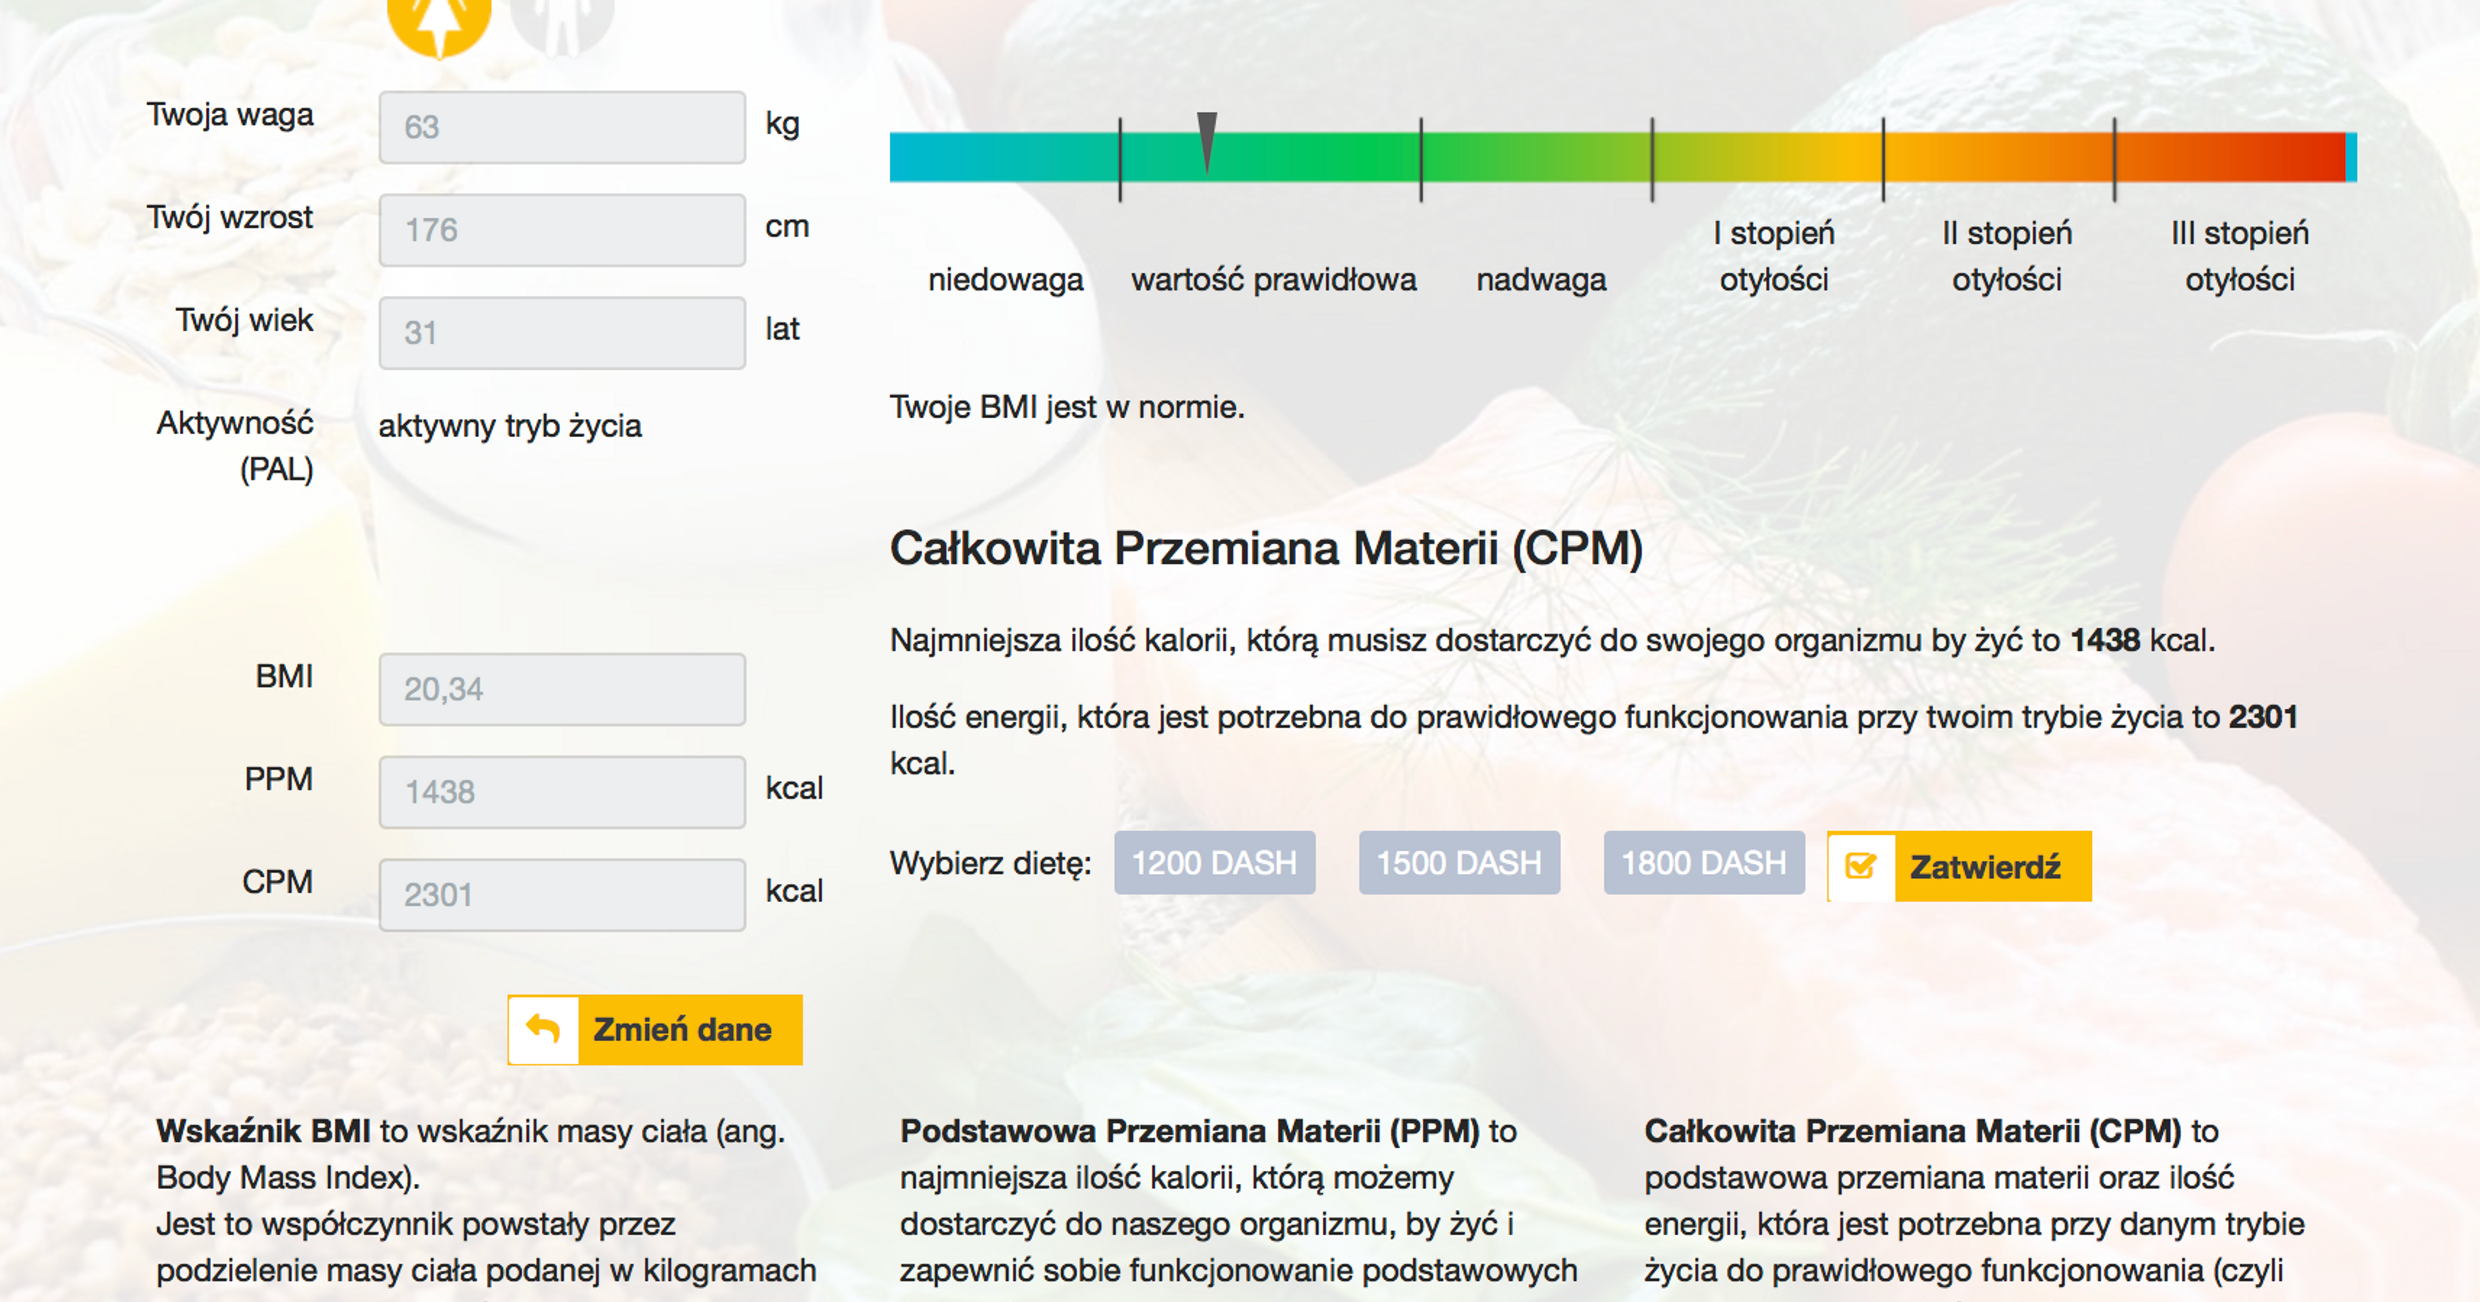Click the blue niedowaga scale segment
The image size is (2480, 1302).
[1003, 157]
